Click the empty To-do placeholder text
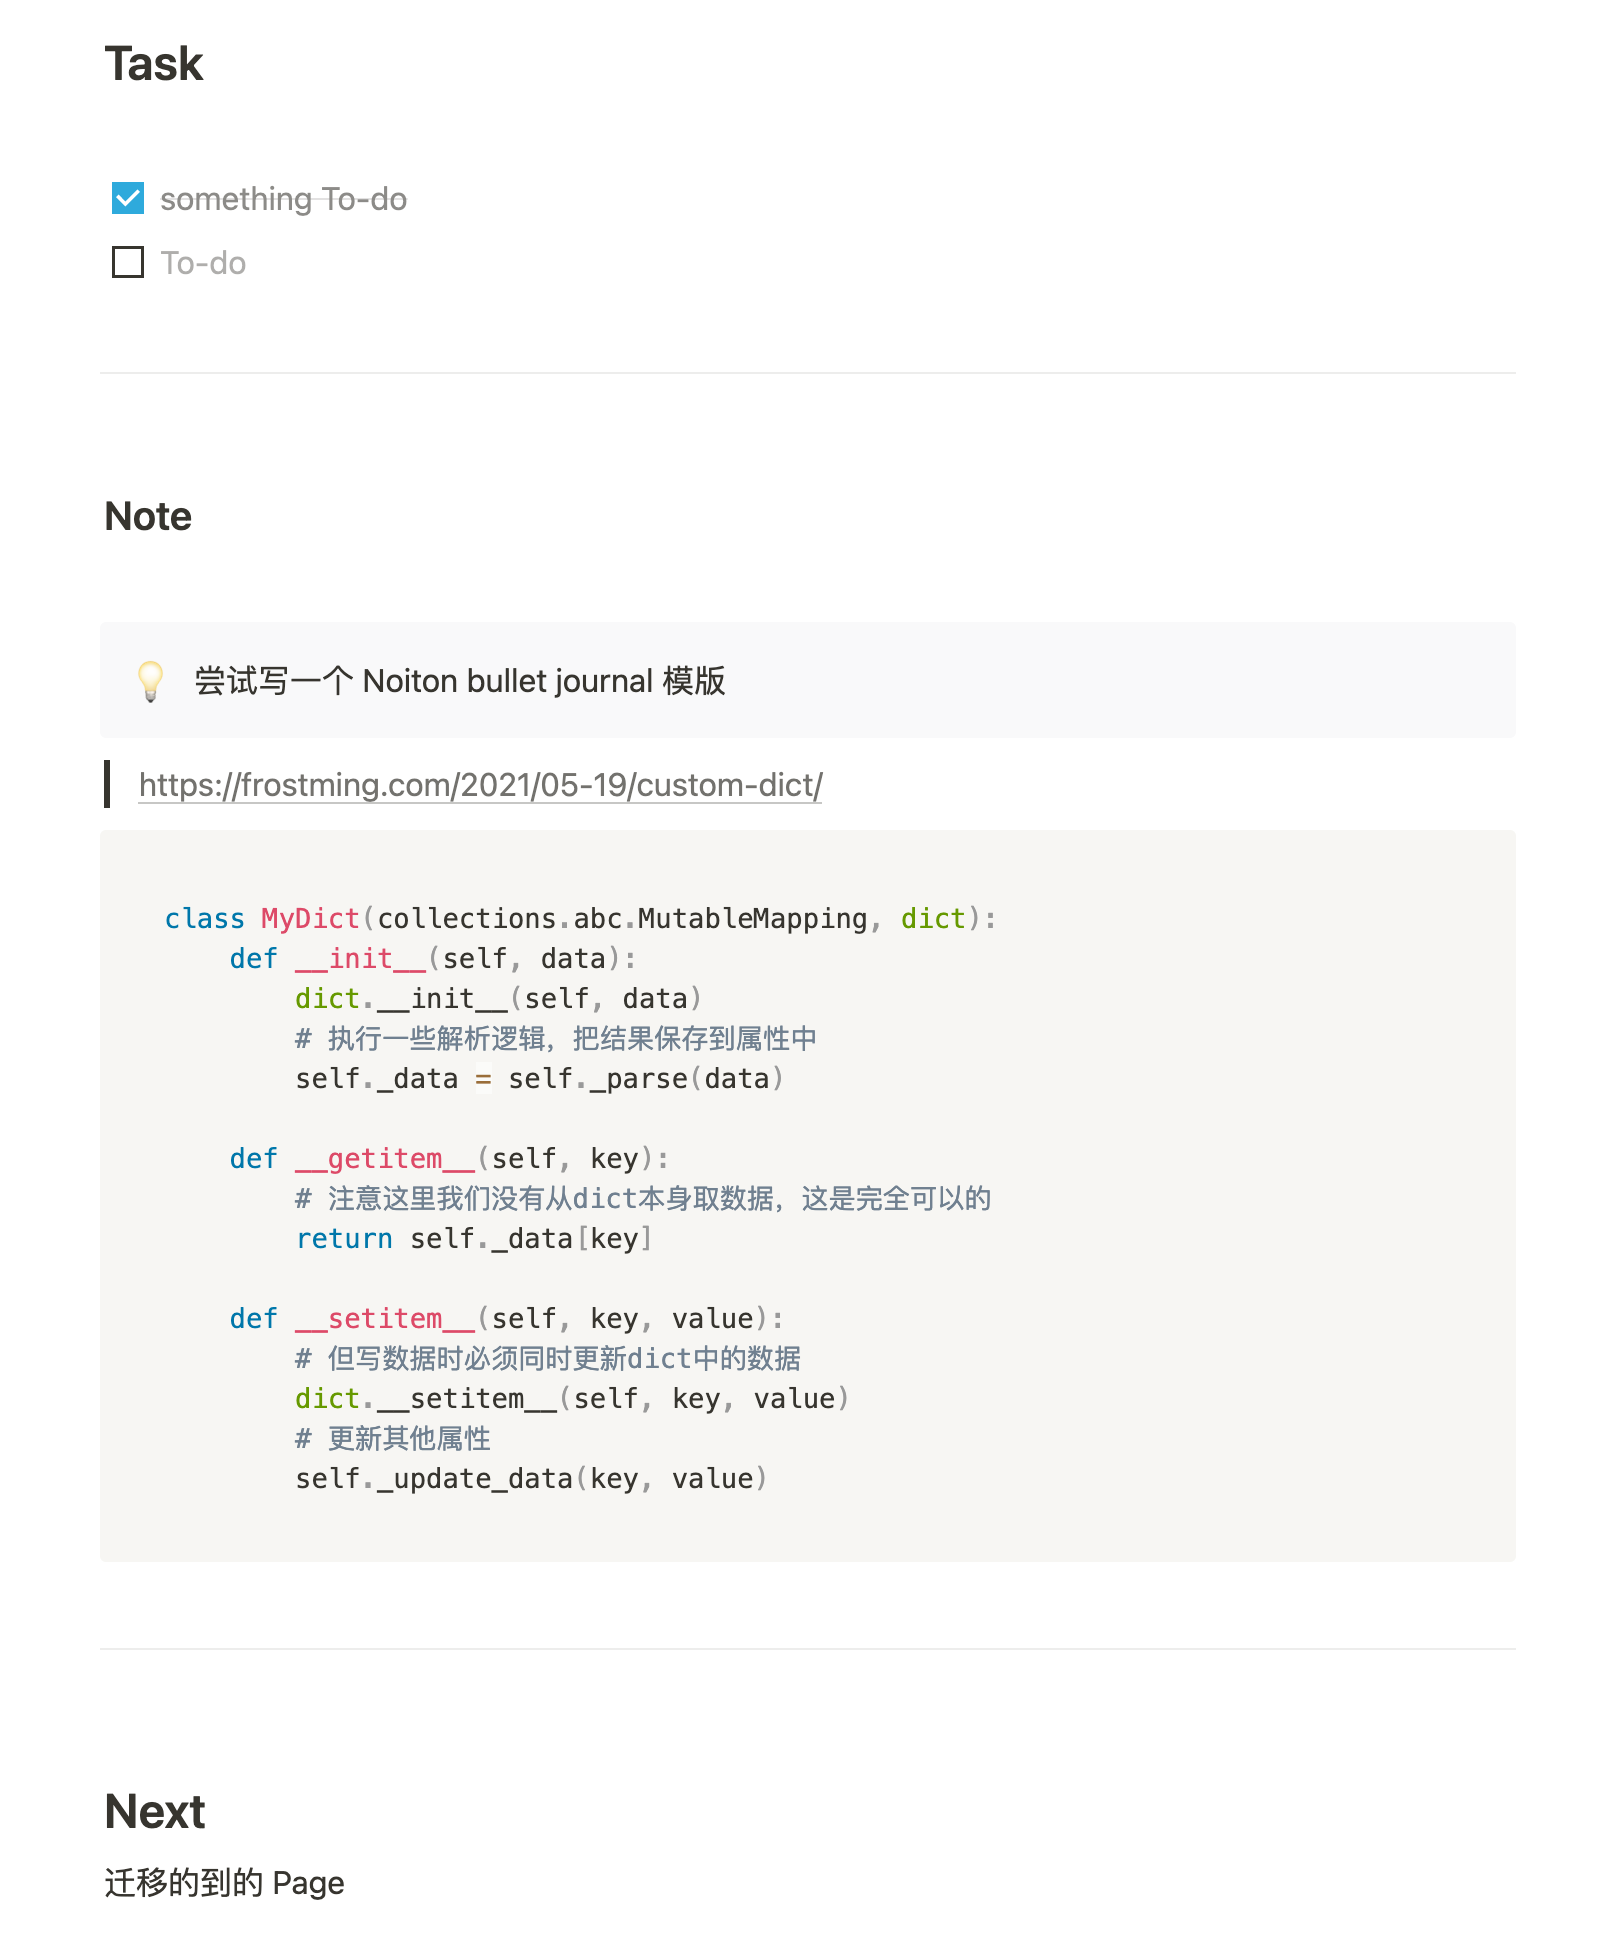 pos(203,263)
